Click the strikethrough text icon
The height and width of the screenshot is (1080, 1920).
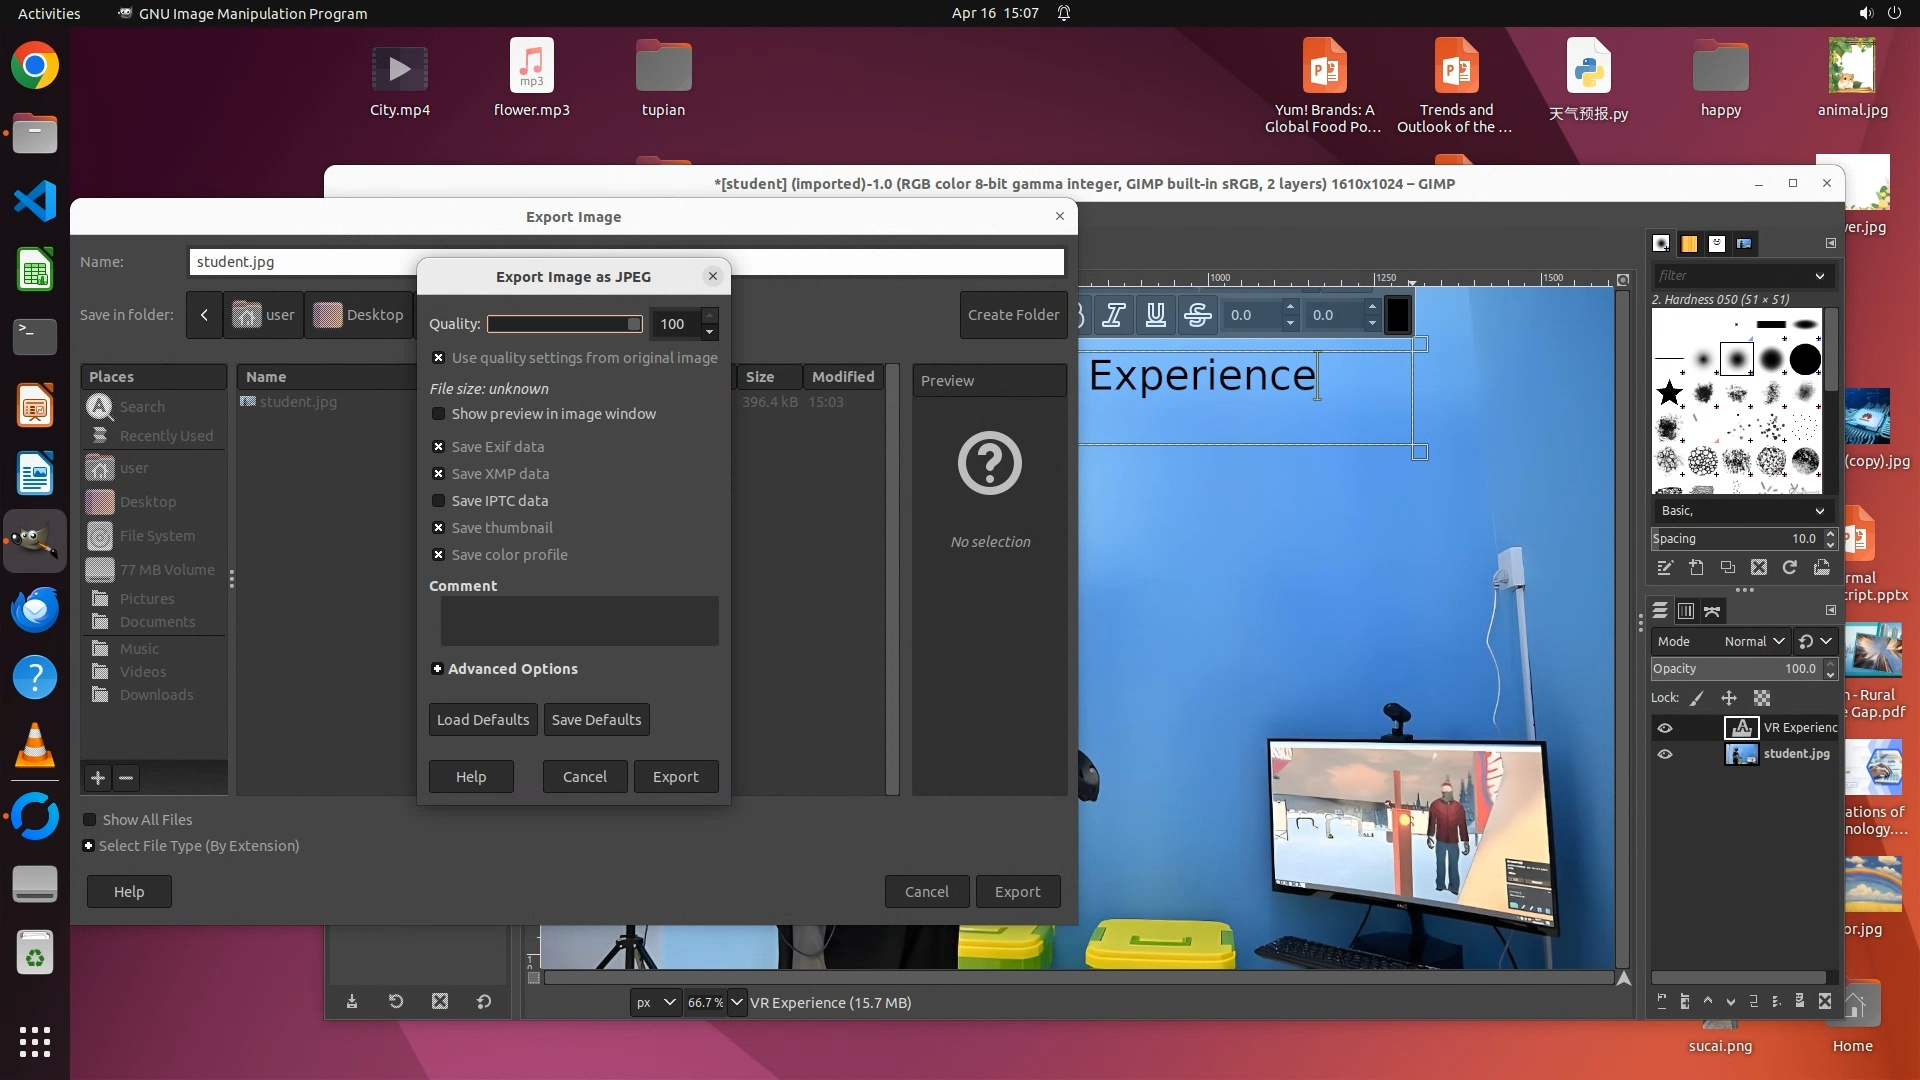pyautogui.click(x=1197, y=315)
